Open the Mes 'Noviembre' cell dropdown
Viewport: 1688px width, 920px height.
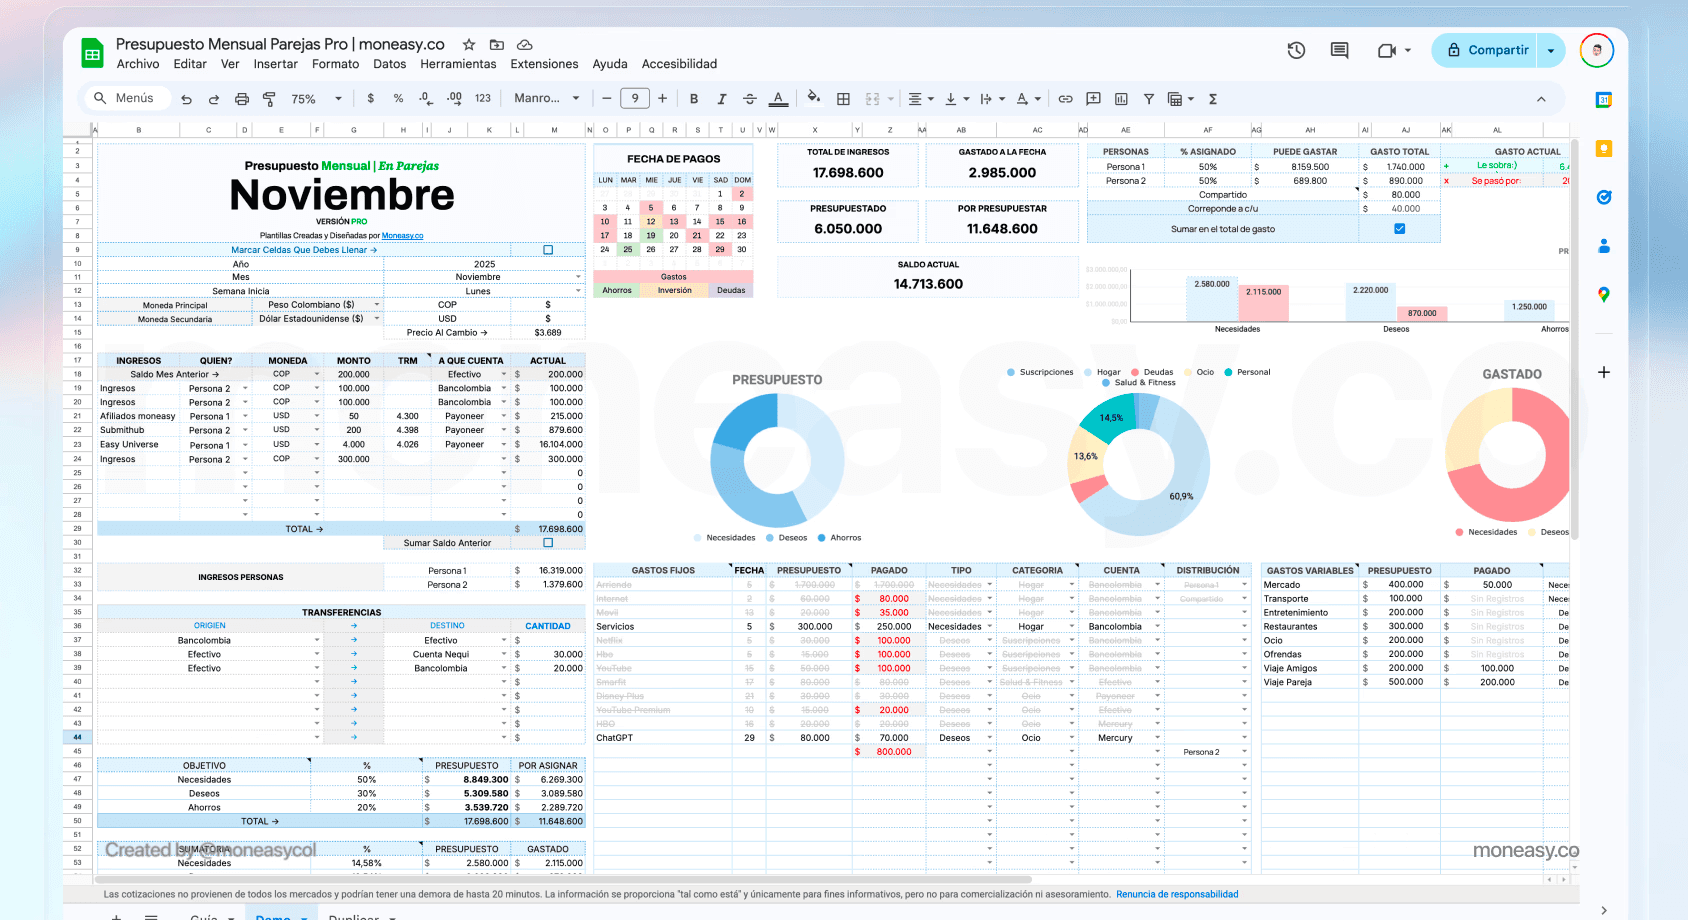click(578, 277)
